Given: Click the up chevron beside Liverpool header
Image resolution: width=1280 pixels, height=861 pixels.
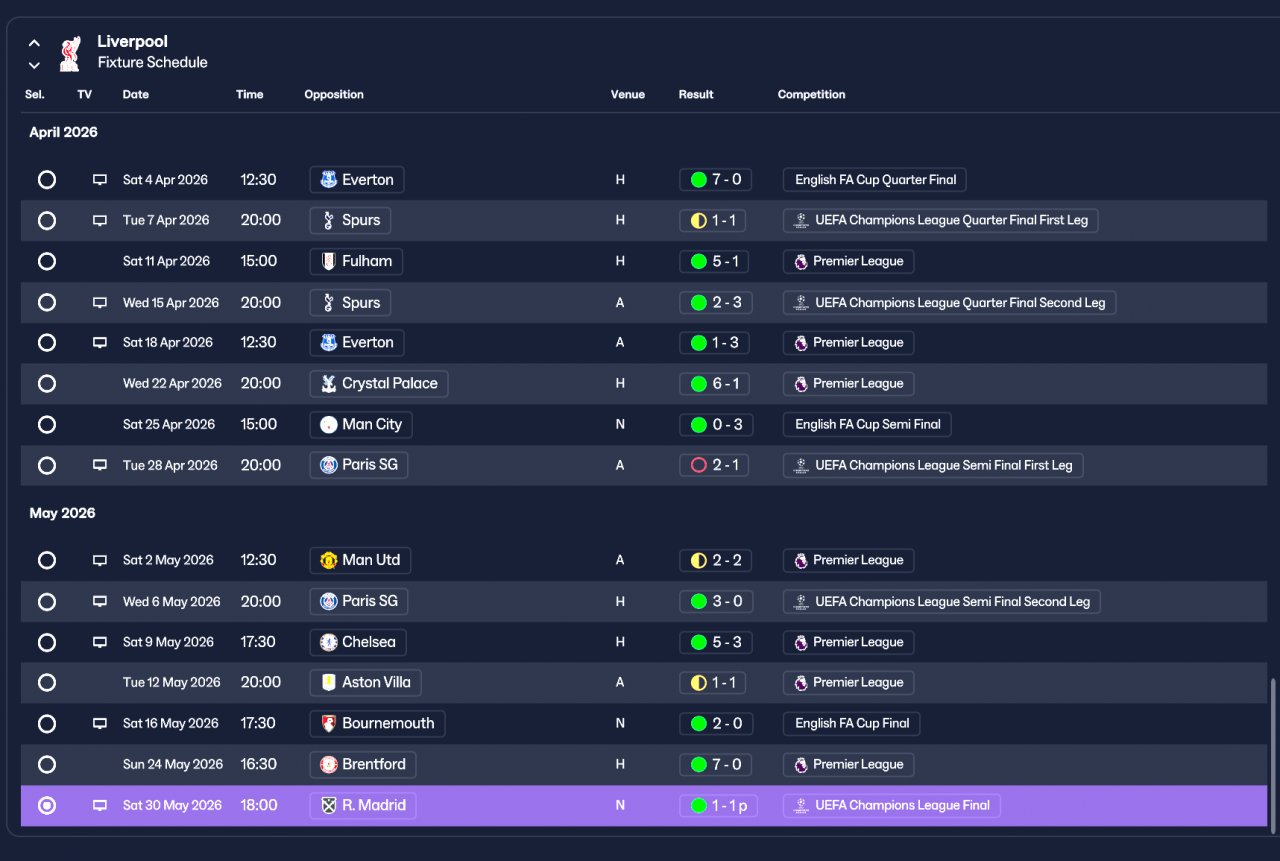Looking at the screenshot, I should (34, 43).
